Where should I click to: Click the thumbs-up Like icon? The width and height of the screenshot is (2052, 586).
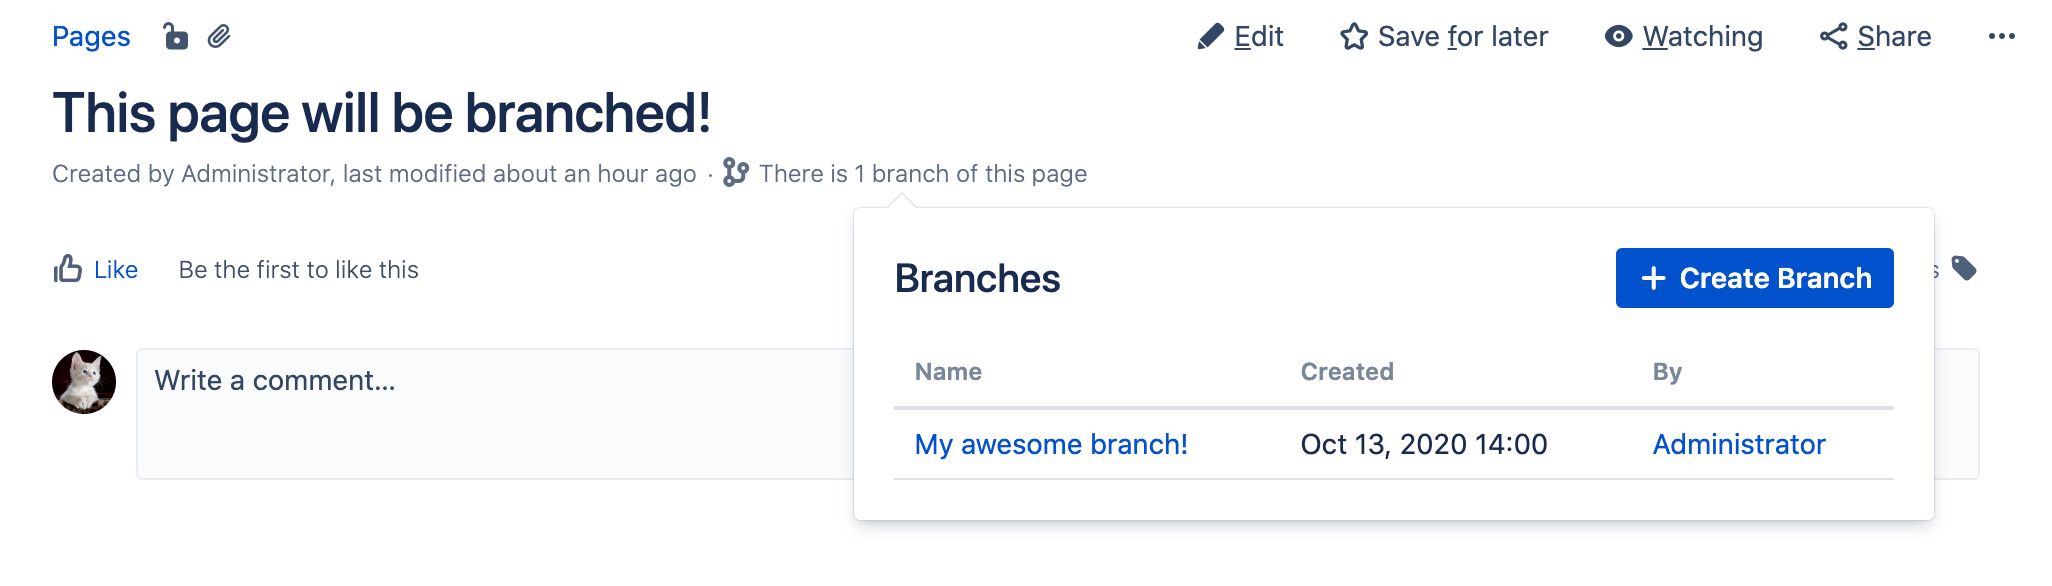68,269
